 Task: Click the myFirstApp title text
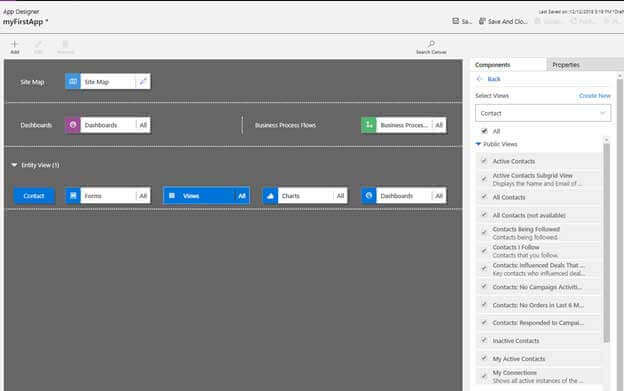click(23, 22)
